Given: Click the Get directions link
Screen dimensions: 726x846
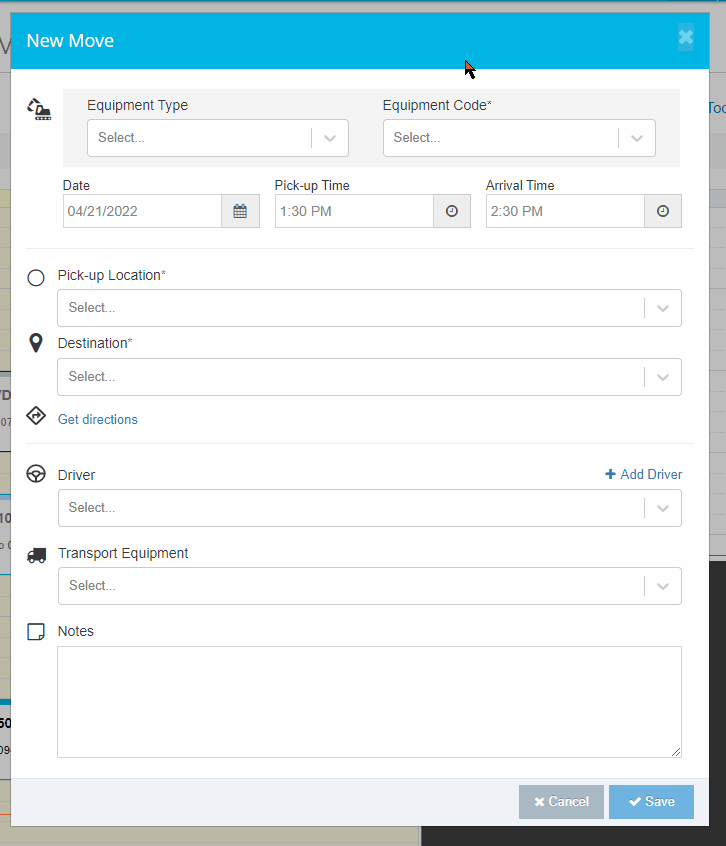Looking at the screenshot, I should tap(97, 419).
